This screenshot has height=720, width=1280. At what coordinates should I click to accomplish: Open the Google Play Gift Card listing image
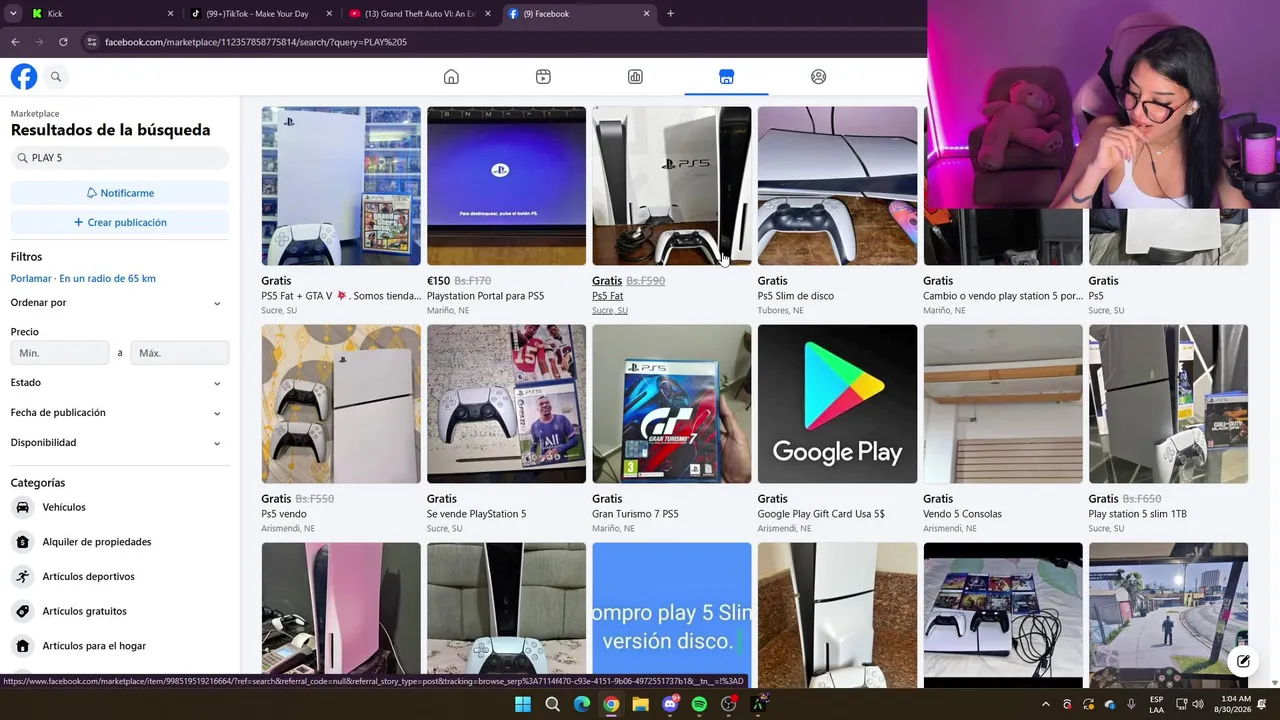pyautogui.click(x=837, y=404)
